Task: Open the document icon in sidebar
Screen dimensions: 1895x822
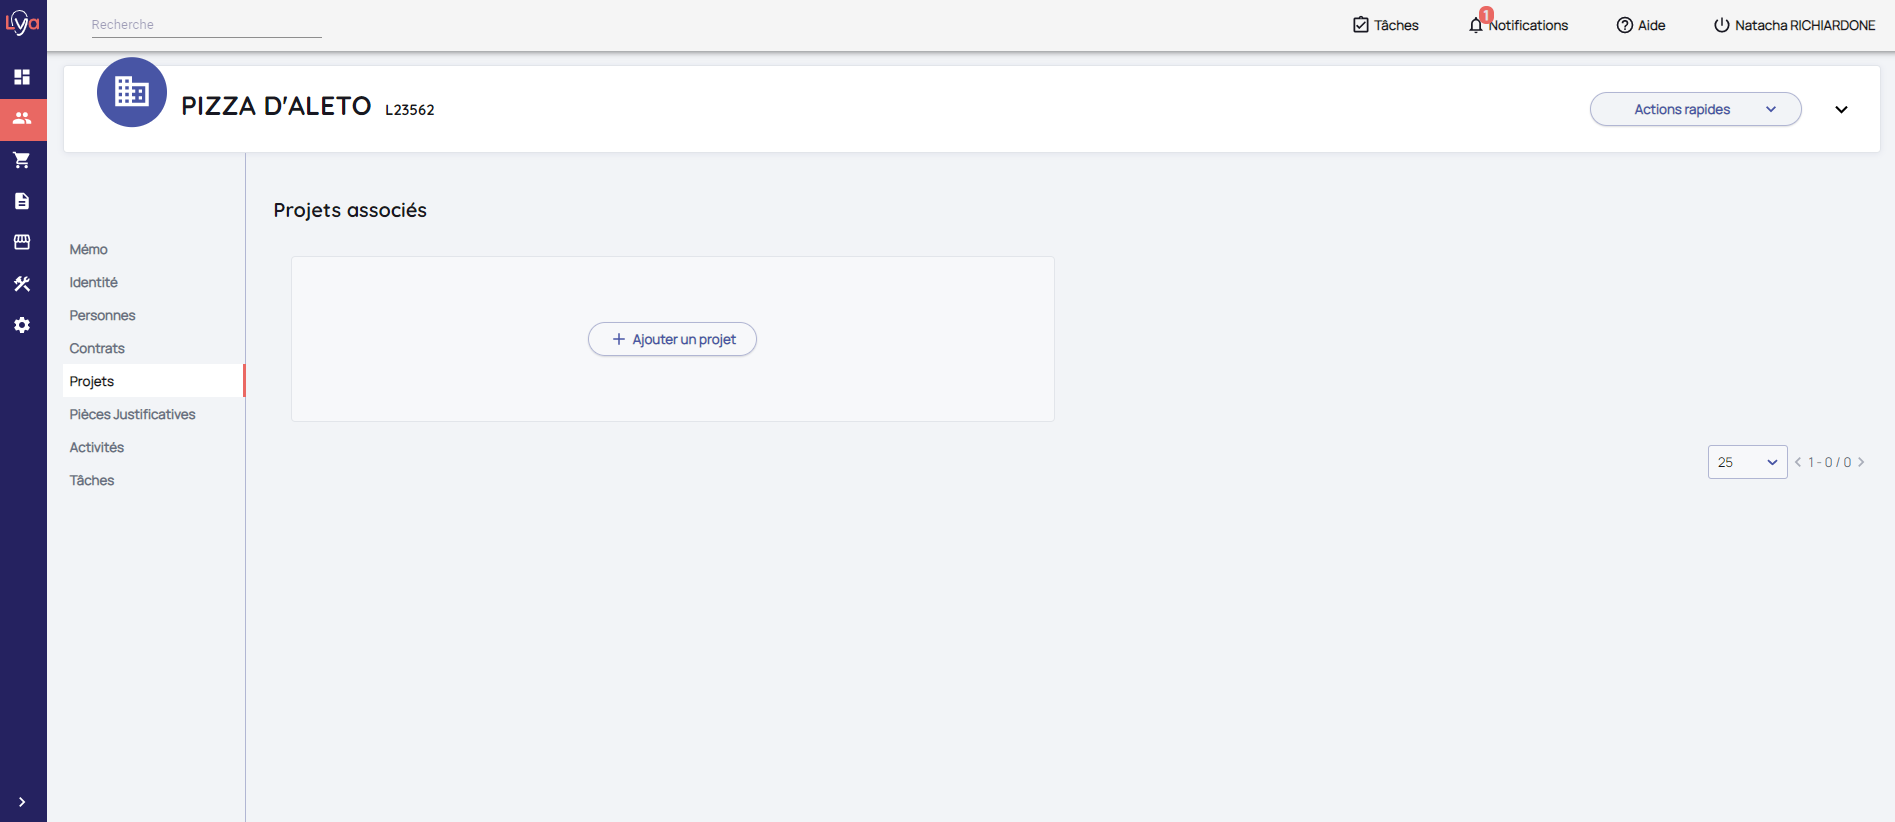Action: 22,201
